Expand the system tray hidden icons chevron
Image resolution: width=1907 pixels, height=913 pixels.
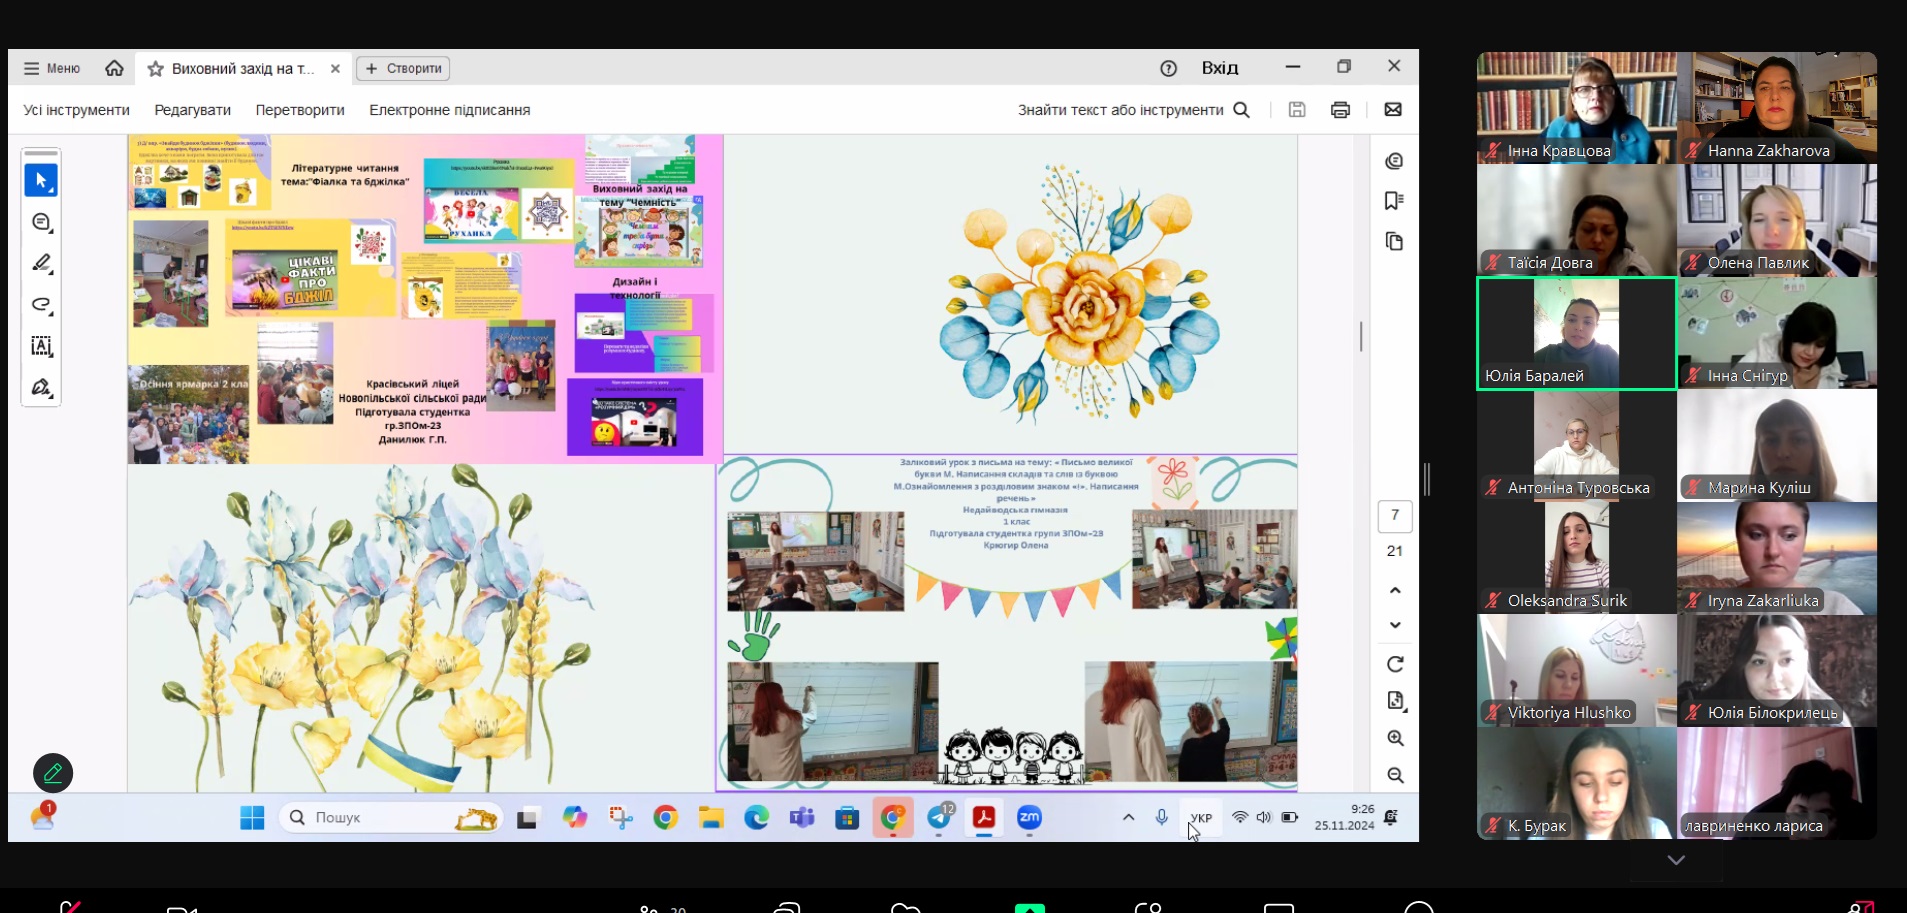tap(1128, 818)
